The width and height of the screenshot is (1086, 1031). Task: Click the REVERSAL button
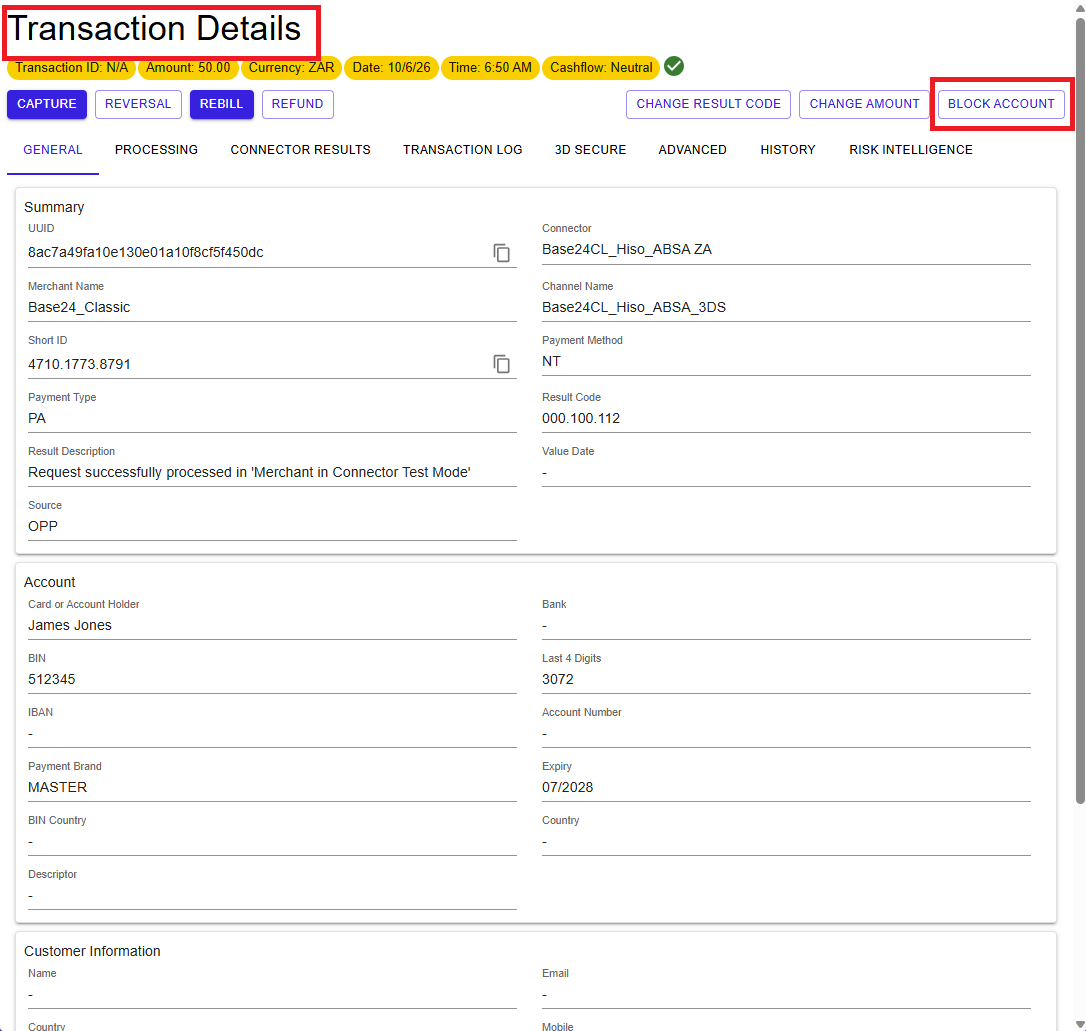(x=138, y=104)
